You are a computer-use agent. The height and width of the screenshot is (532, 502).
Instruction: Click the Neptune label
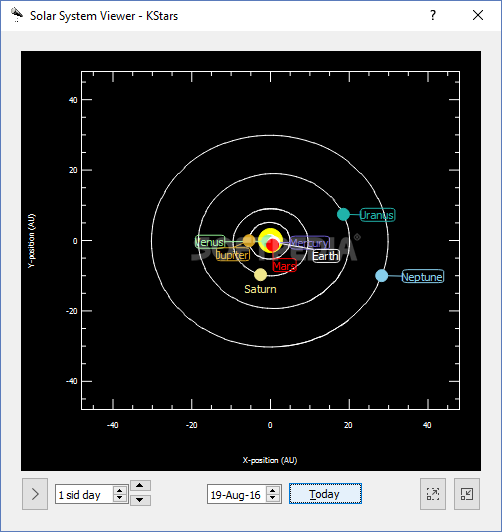click(x=422, y=277)
